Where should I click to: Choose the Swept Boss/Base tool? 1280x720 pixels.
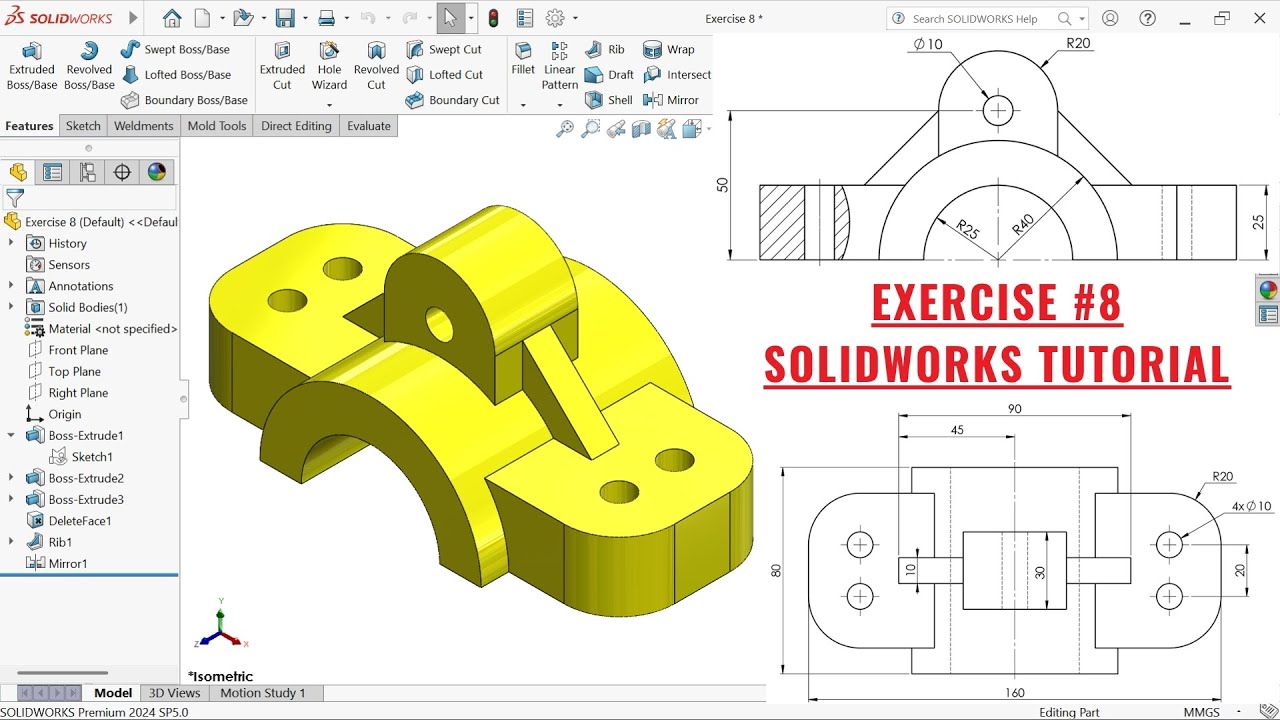[175, 49]
